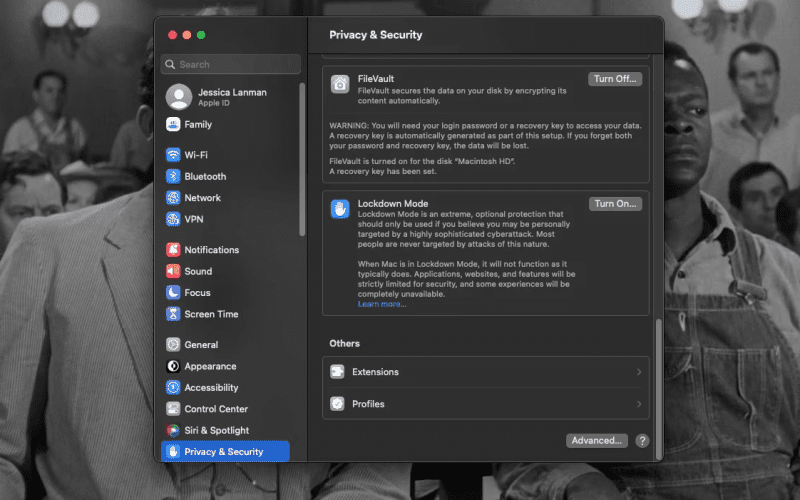This screenshot has width=800, height=500.
Task: Select the Control Center label
Action: click(216, 409)
